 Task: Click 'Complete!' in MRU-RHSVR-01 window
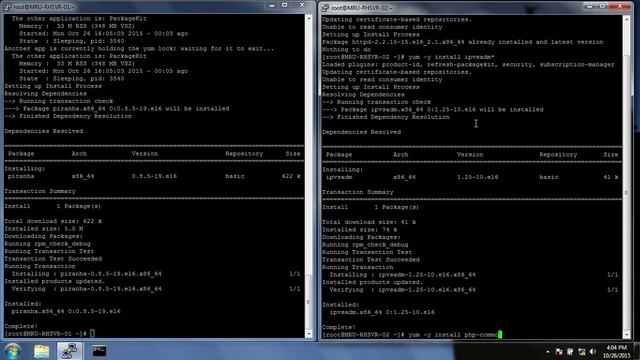tap(21, 326)
